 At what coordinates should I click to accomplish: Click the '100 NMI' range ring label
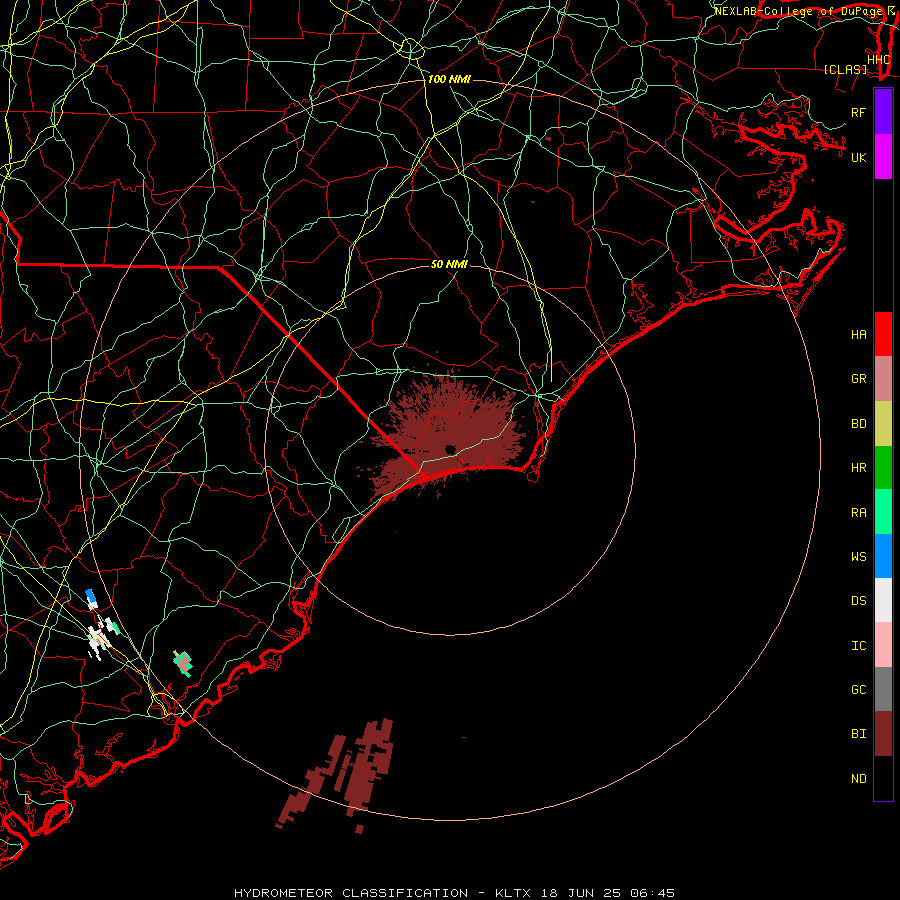point(449,79)
